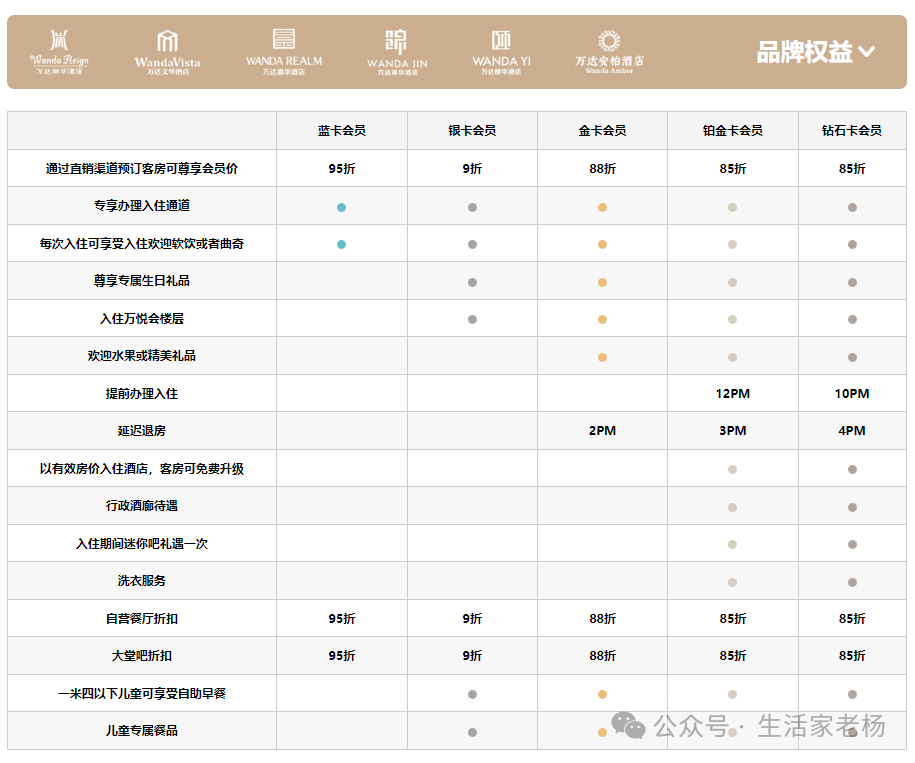
Task: Select the 金卡会员 column header
Action: [602, 130]
